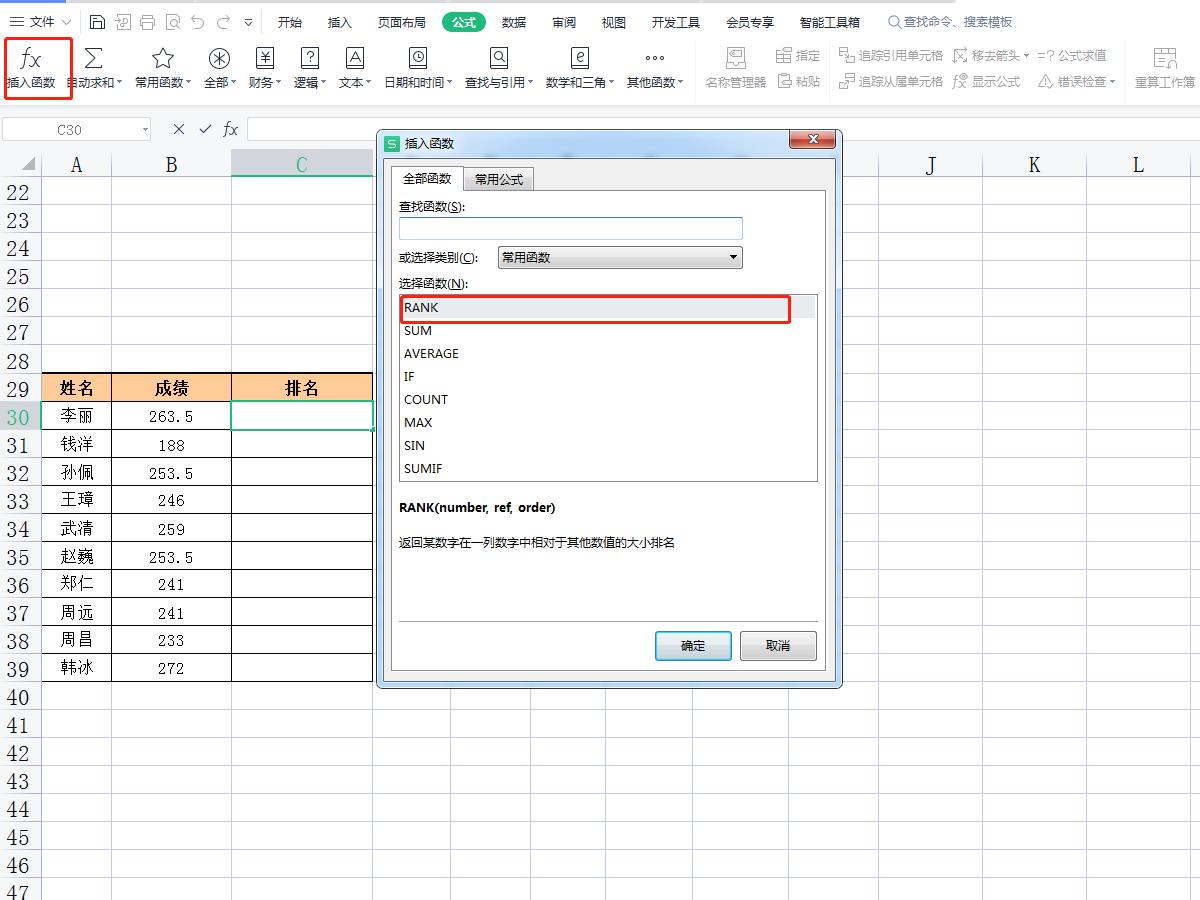
Task: Expand the function category (或选择类别) dropdown
Action: (733, 257)
